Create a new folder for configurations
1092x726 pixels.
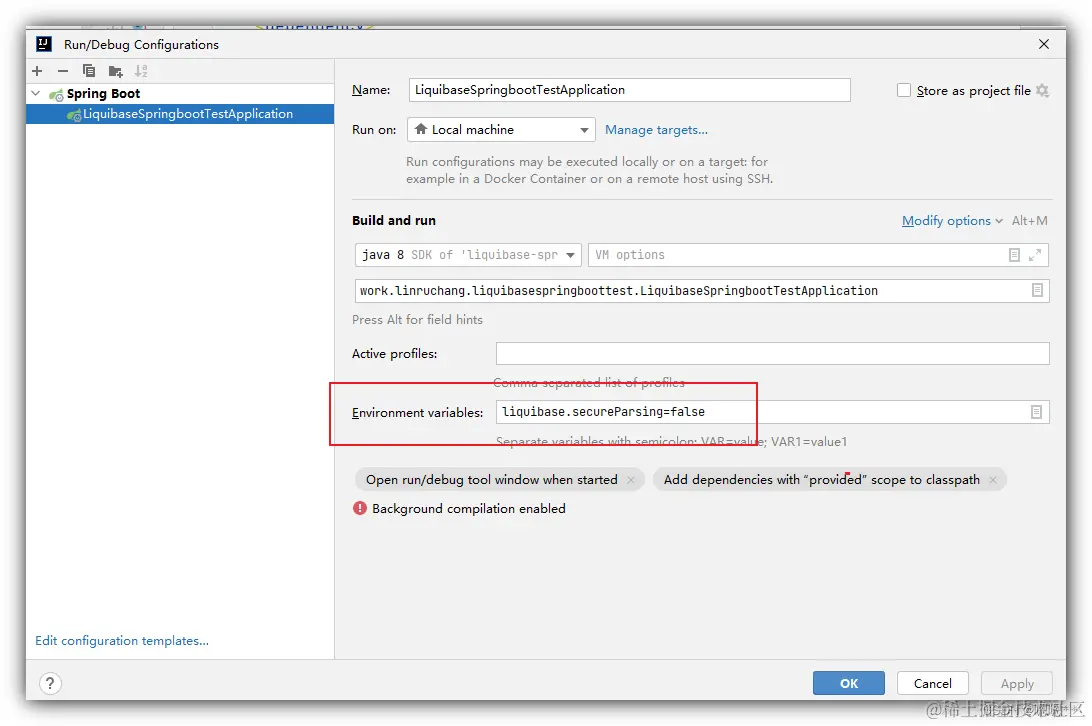tap(116, 71)
